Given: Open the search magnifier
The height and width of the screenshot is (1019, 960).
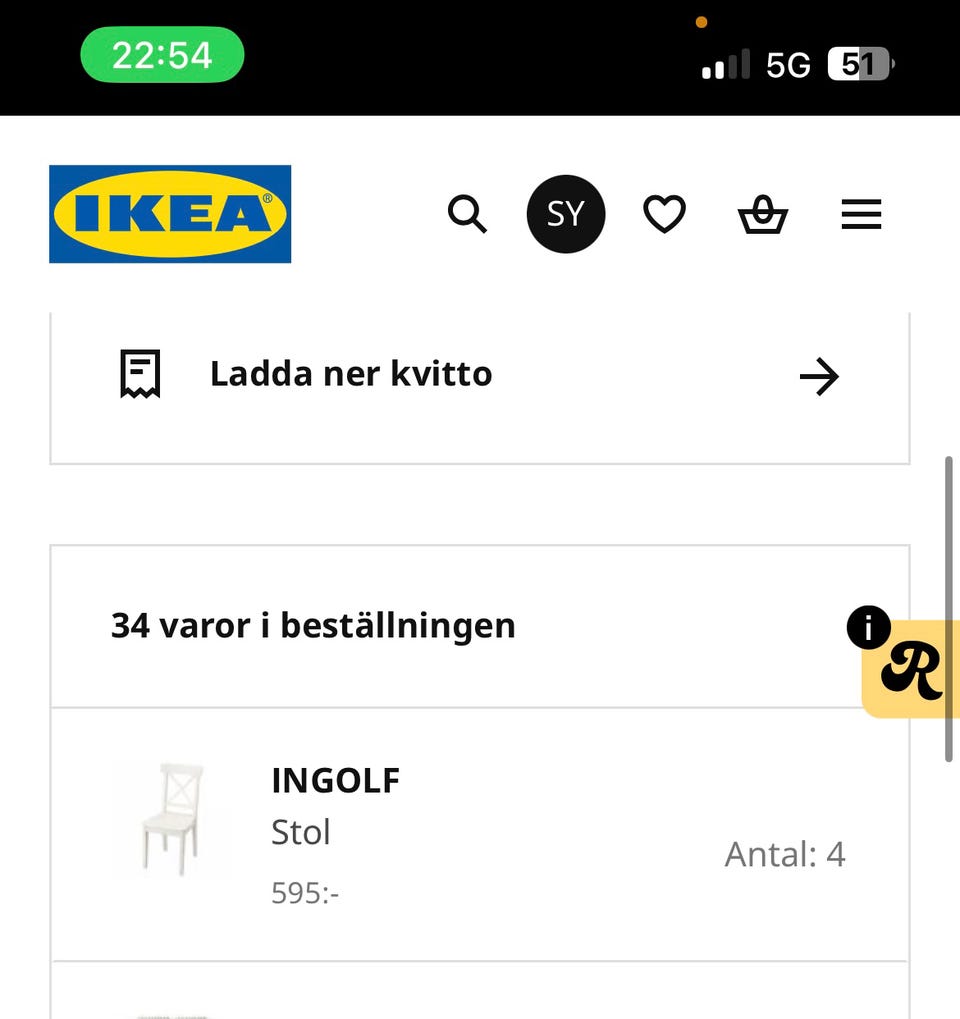Looking at the screenshot, I should click(466, 214).
